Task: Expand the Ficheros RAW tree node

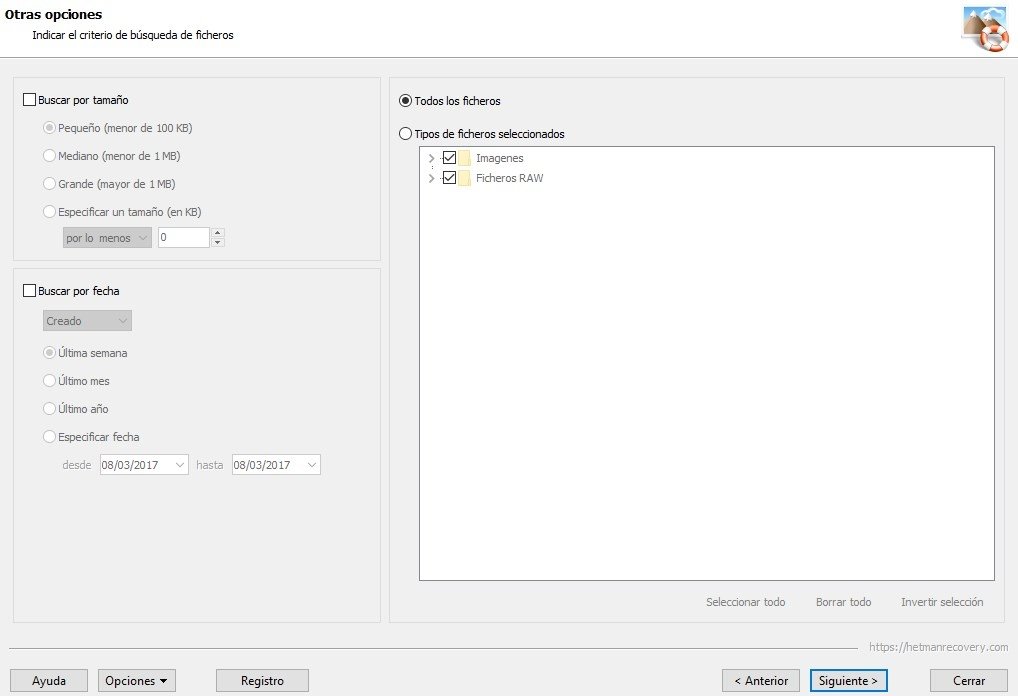Action: (x=431, y=178)
